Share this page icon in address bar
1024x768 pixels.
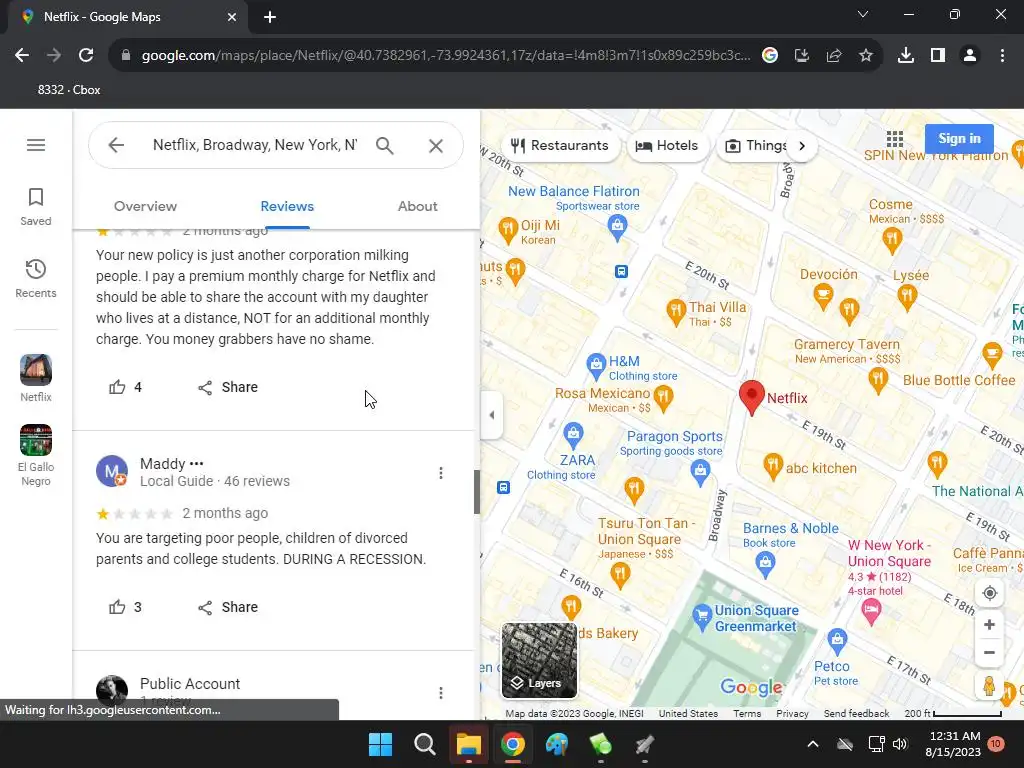(x=833, y=56)
